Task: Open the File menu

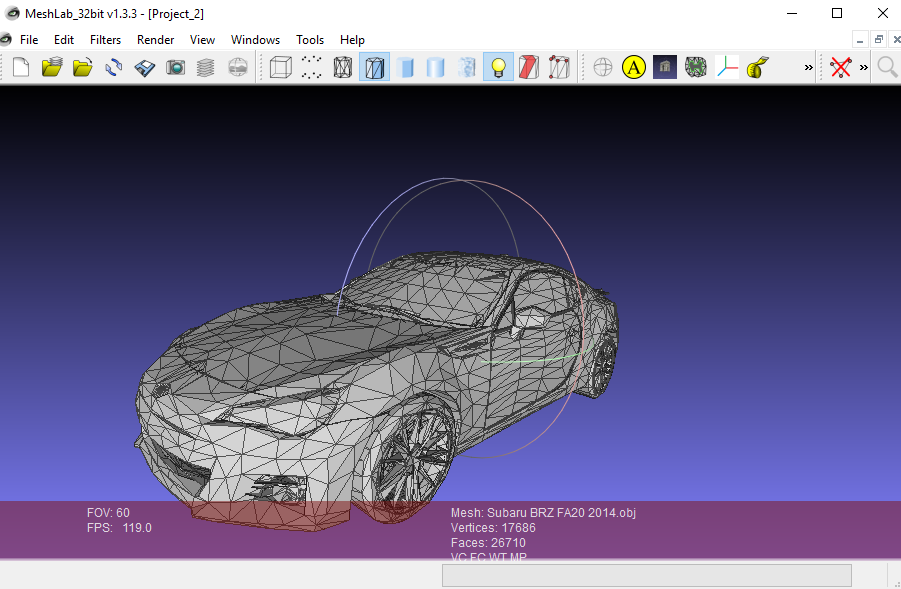Action: point(29,40)
